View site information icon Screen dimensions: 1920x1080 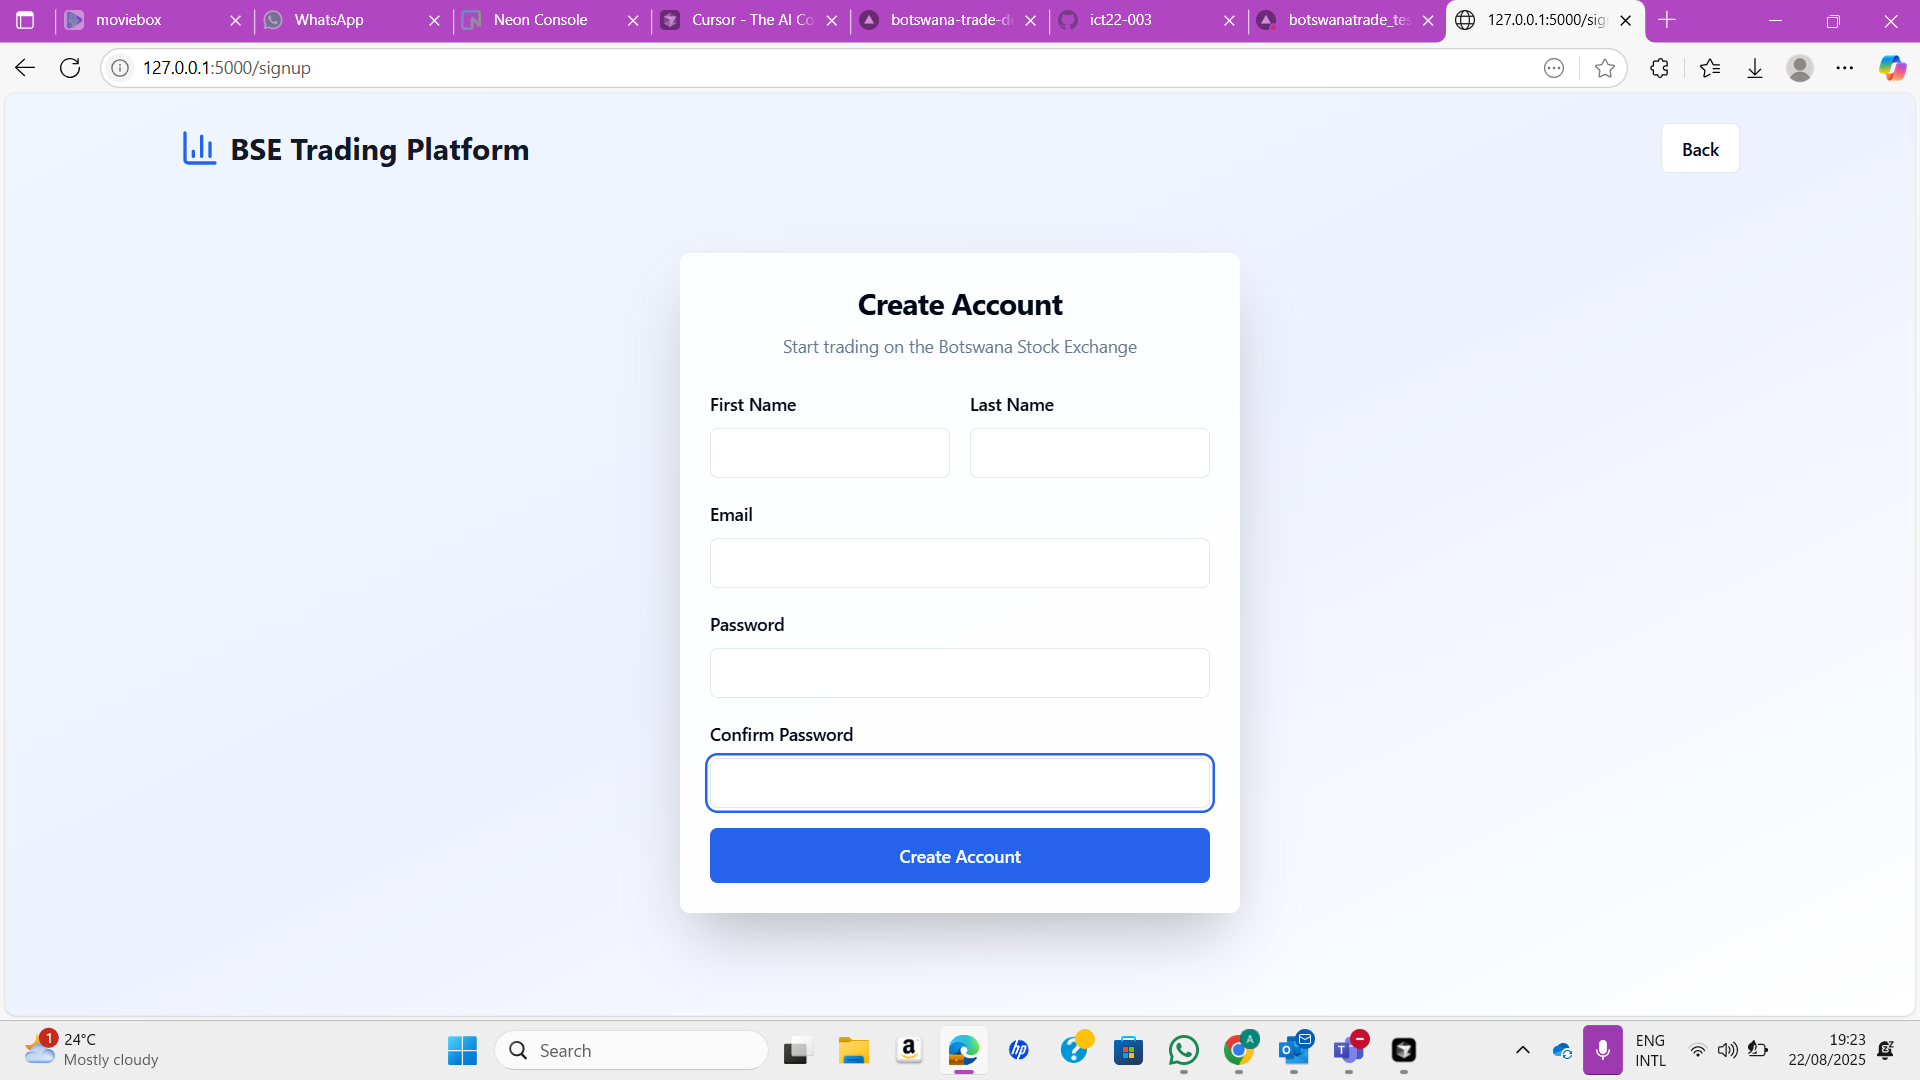120,68
